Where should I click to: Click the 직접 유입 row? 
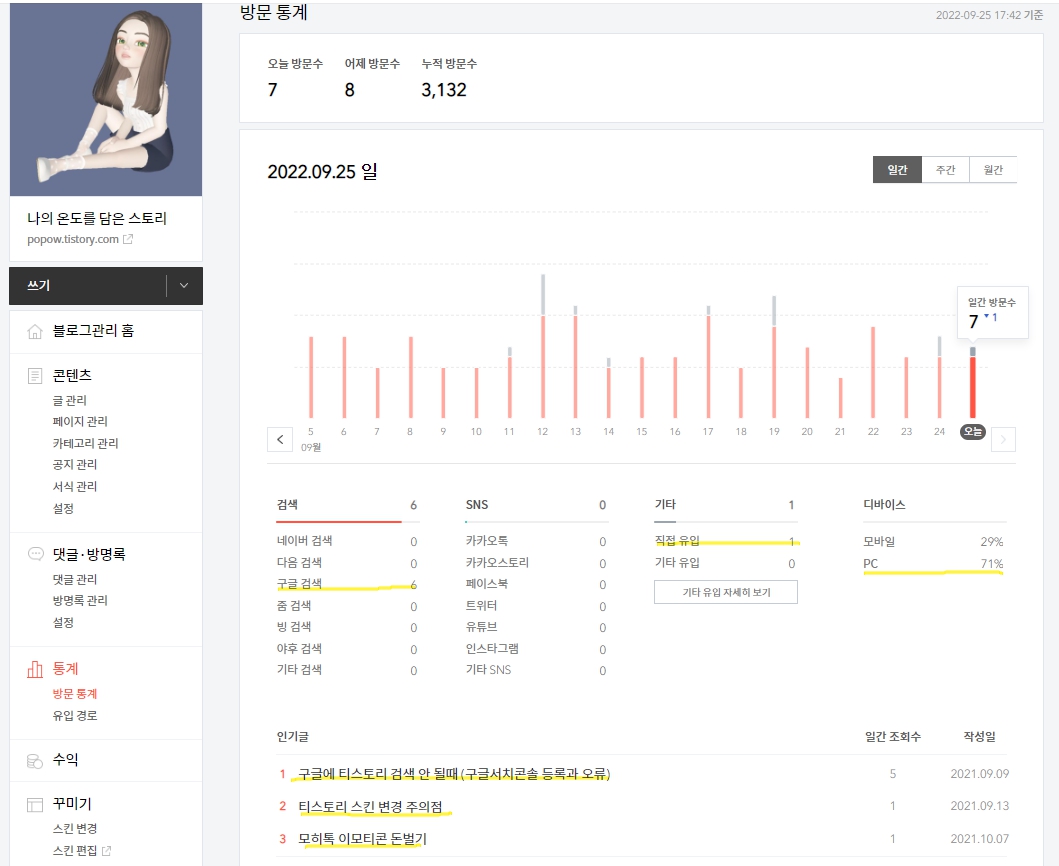click(725, 541)
